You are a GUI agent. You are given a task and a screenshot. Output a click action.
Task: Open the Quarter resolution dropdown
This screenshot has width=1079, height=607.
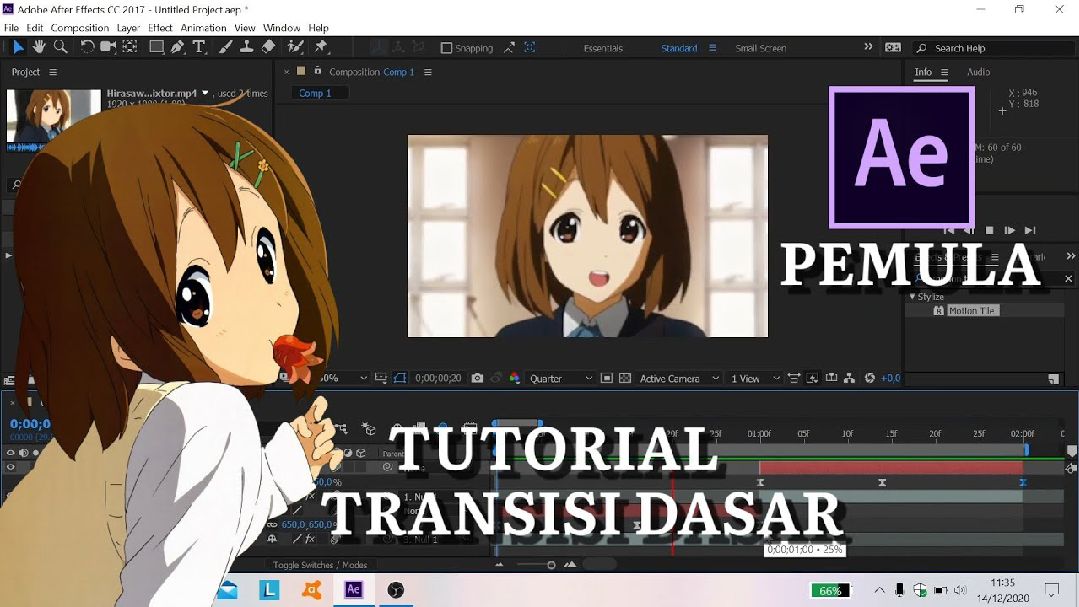point(560,378)
